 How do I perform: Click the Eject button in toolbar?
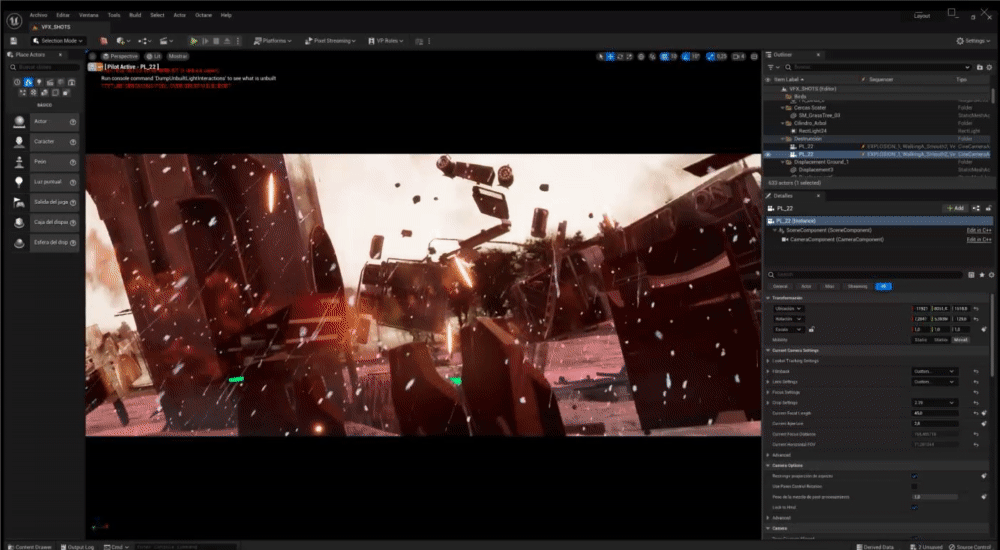coord(227,41)
